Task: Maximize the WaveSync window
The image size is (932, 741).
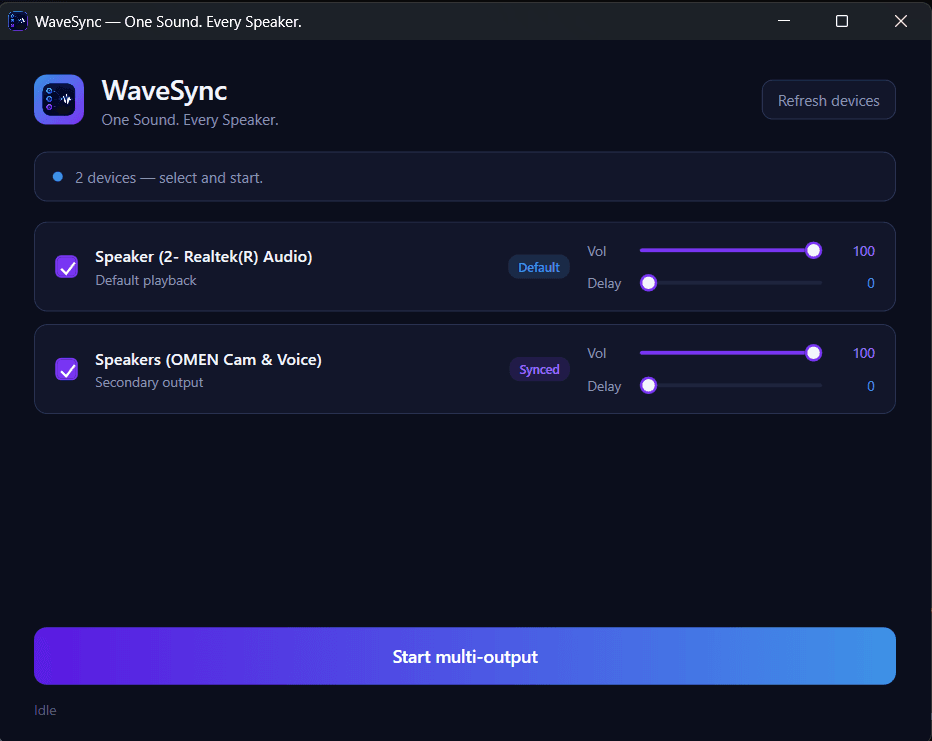Action: [842, 21]
